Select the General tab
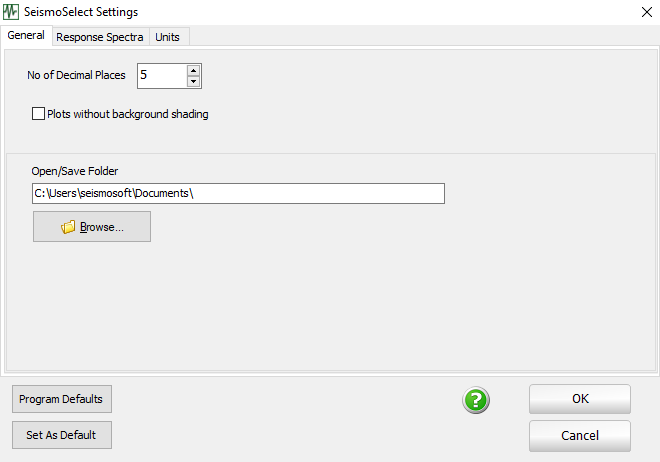660x462 pixels. click(x=26, y=35)
